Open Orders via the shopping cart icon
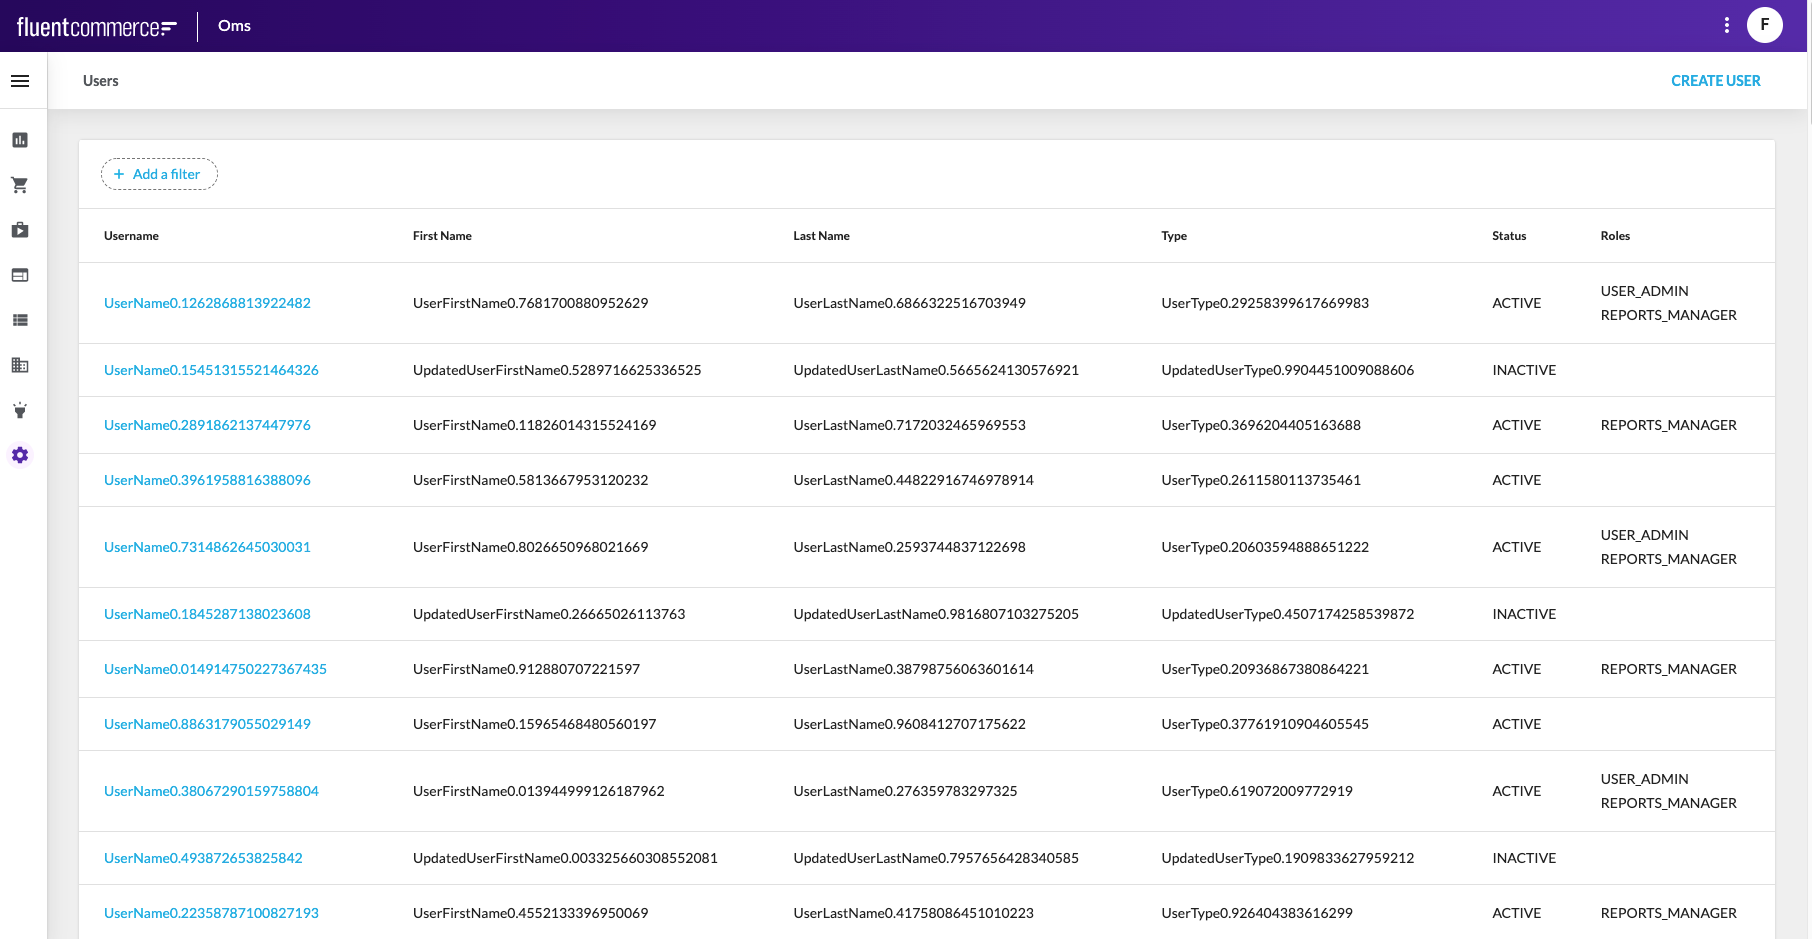Screen dimensions: 1812x939 point(20,185)
